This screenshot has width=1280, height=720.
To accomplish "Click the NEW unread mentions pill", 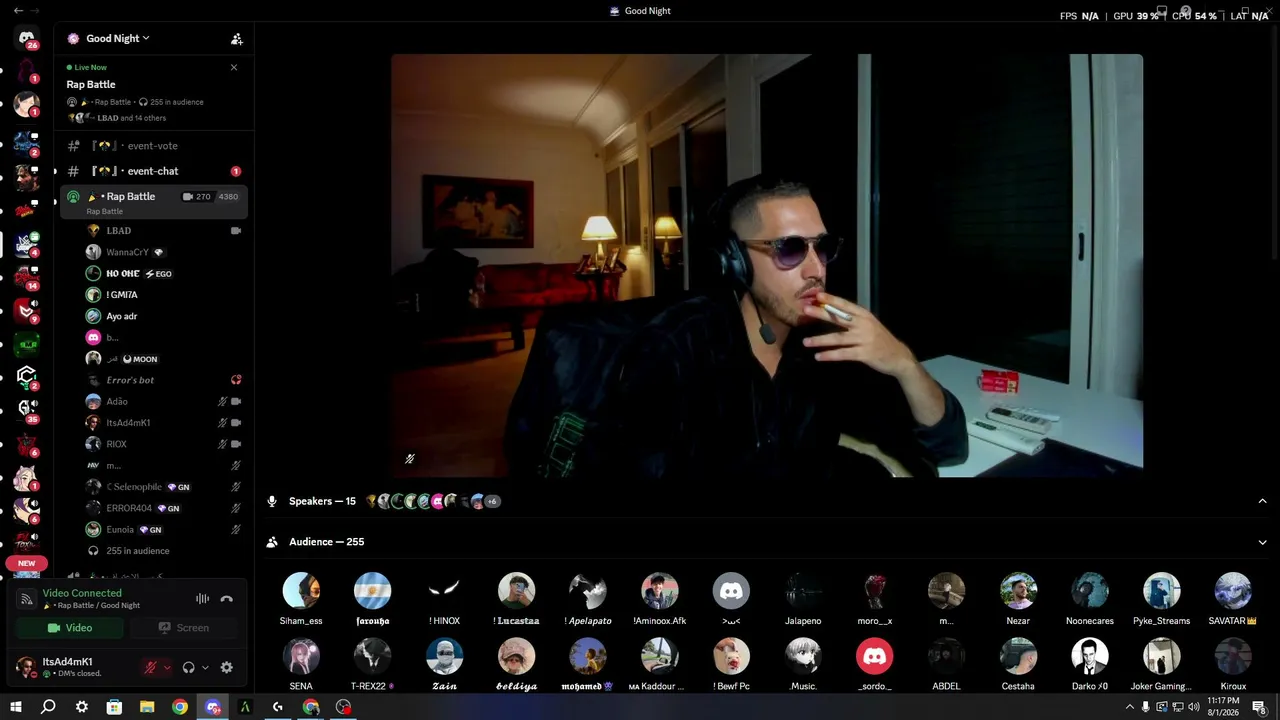I will coord(27,563).
